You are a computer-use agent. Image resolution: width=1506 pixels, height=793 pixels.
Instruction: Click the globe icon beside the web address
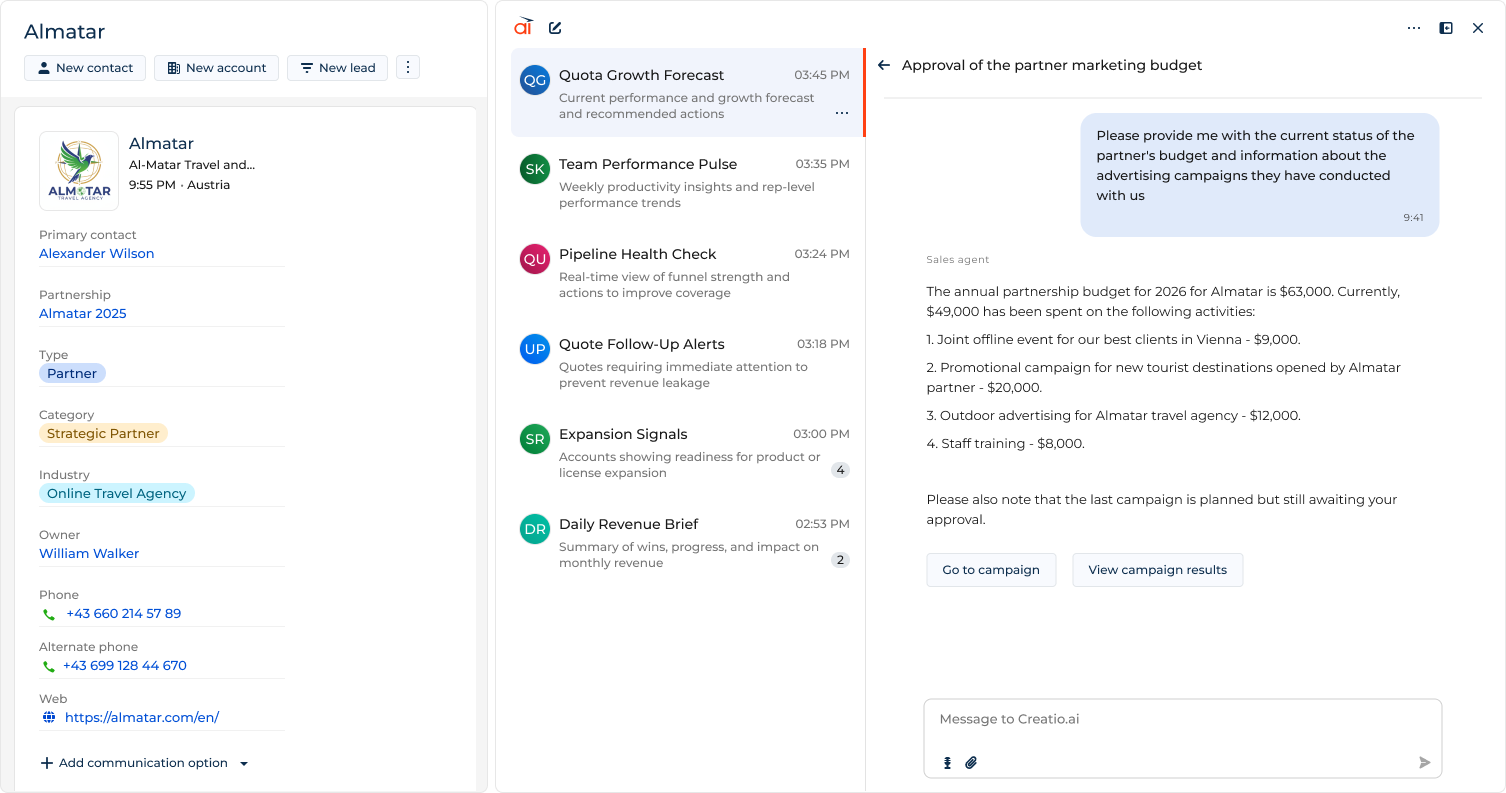point(49,718)
